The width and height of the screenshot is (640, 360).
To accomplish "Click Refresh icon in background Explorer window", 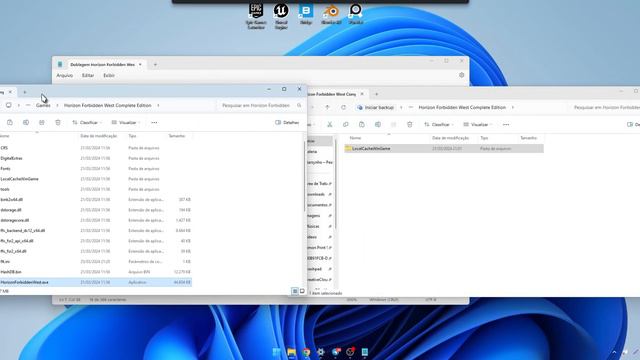I will point(343,107).
